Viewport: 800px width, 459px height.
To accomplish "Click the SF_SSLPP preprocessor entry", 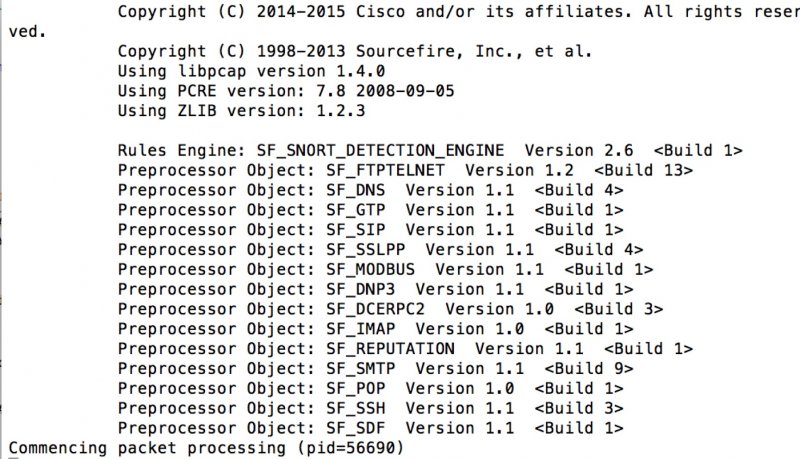I will click(381, 250).
